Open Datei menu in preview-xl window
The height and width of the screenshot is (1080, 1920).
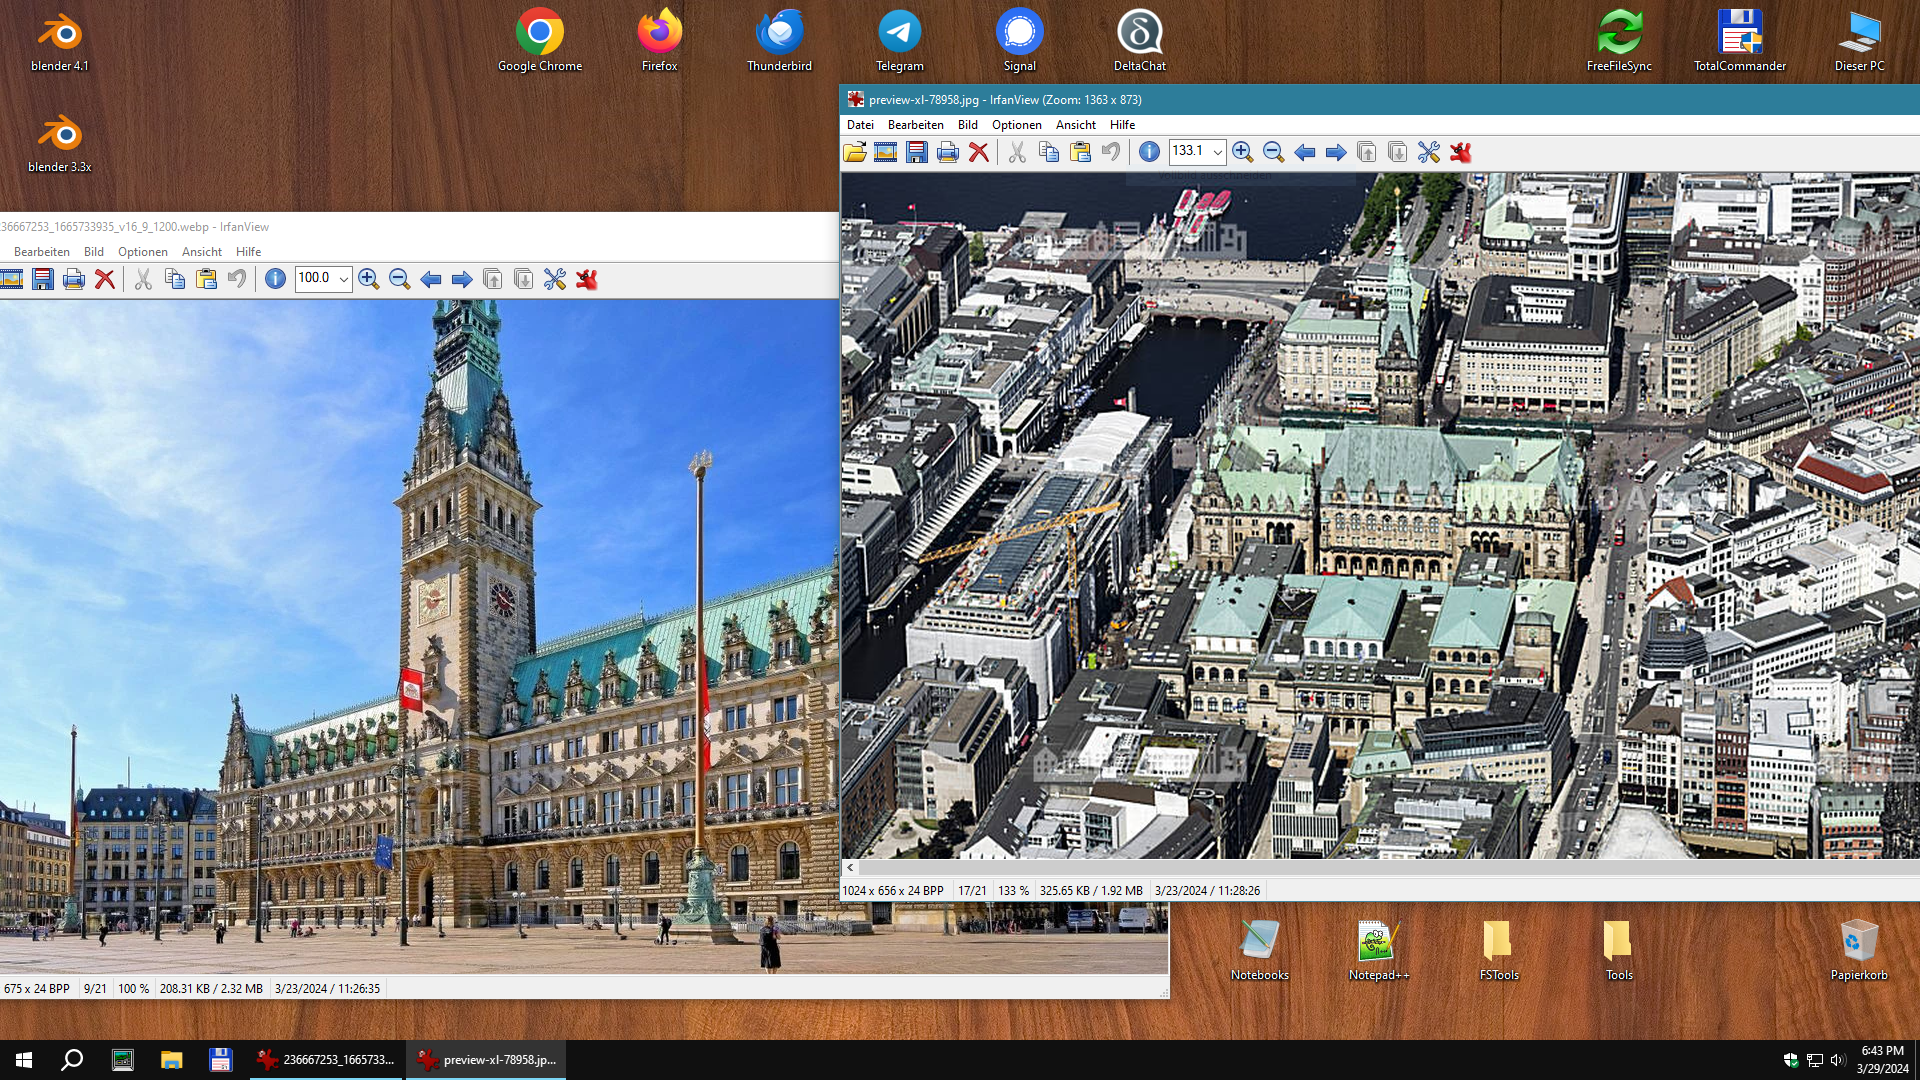click(860, 125)
